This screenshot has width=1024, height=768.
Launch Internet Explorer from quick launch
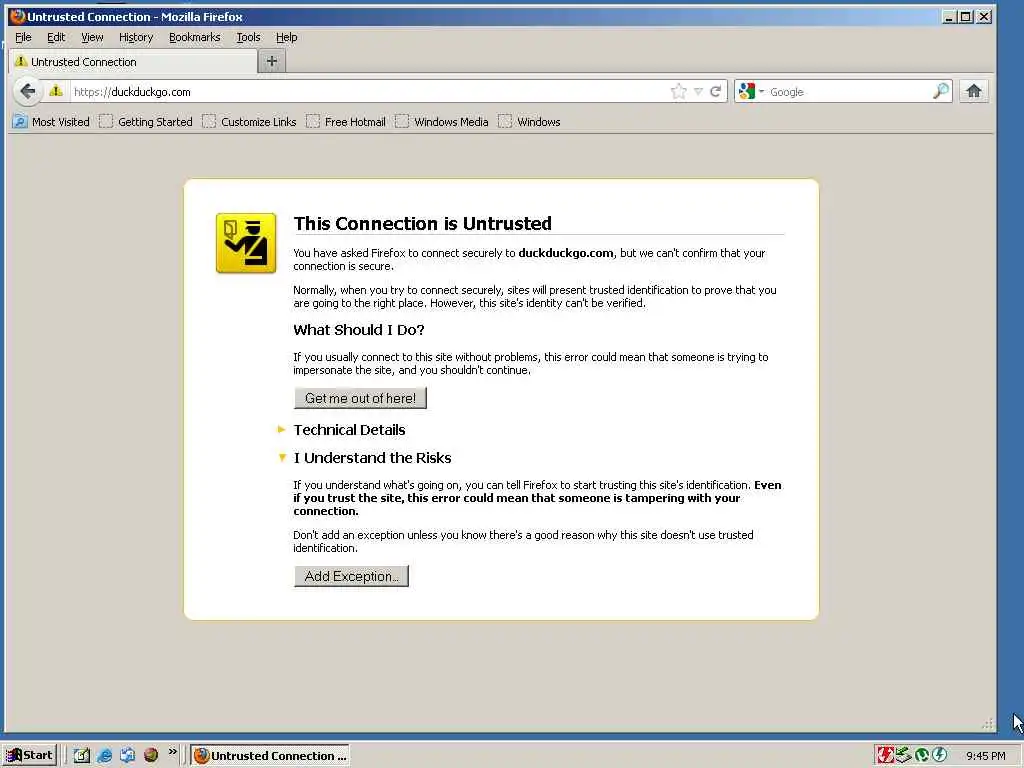pos(104,755)
